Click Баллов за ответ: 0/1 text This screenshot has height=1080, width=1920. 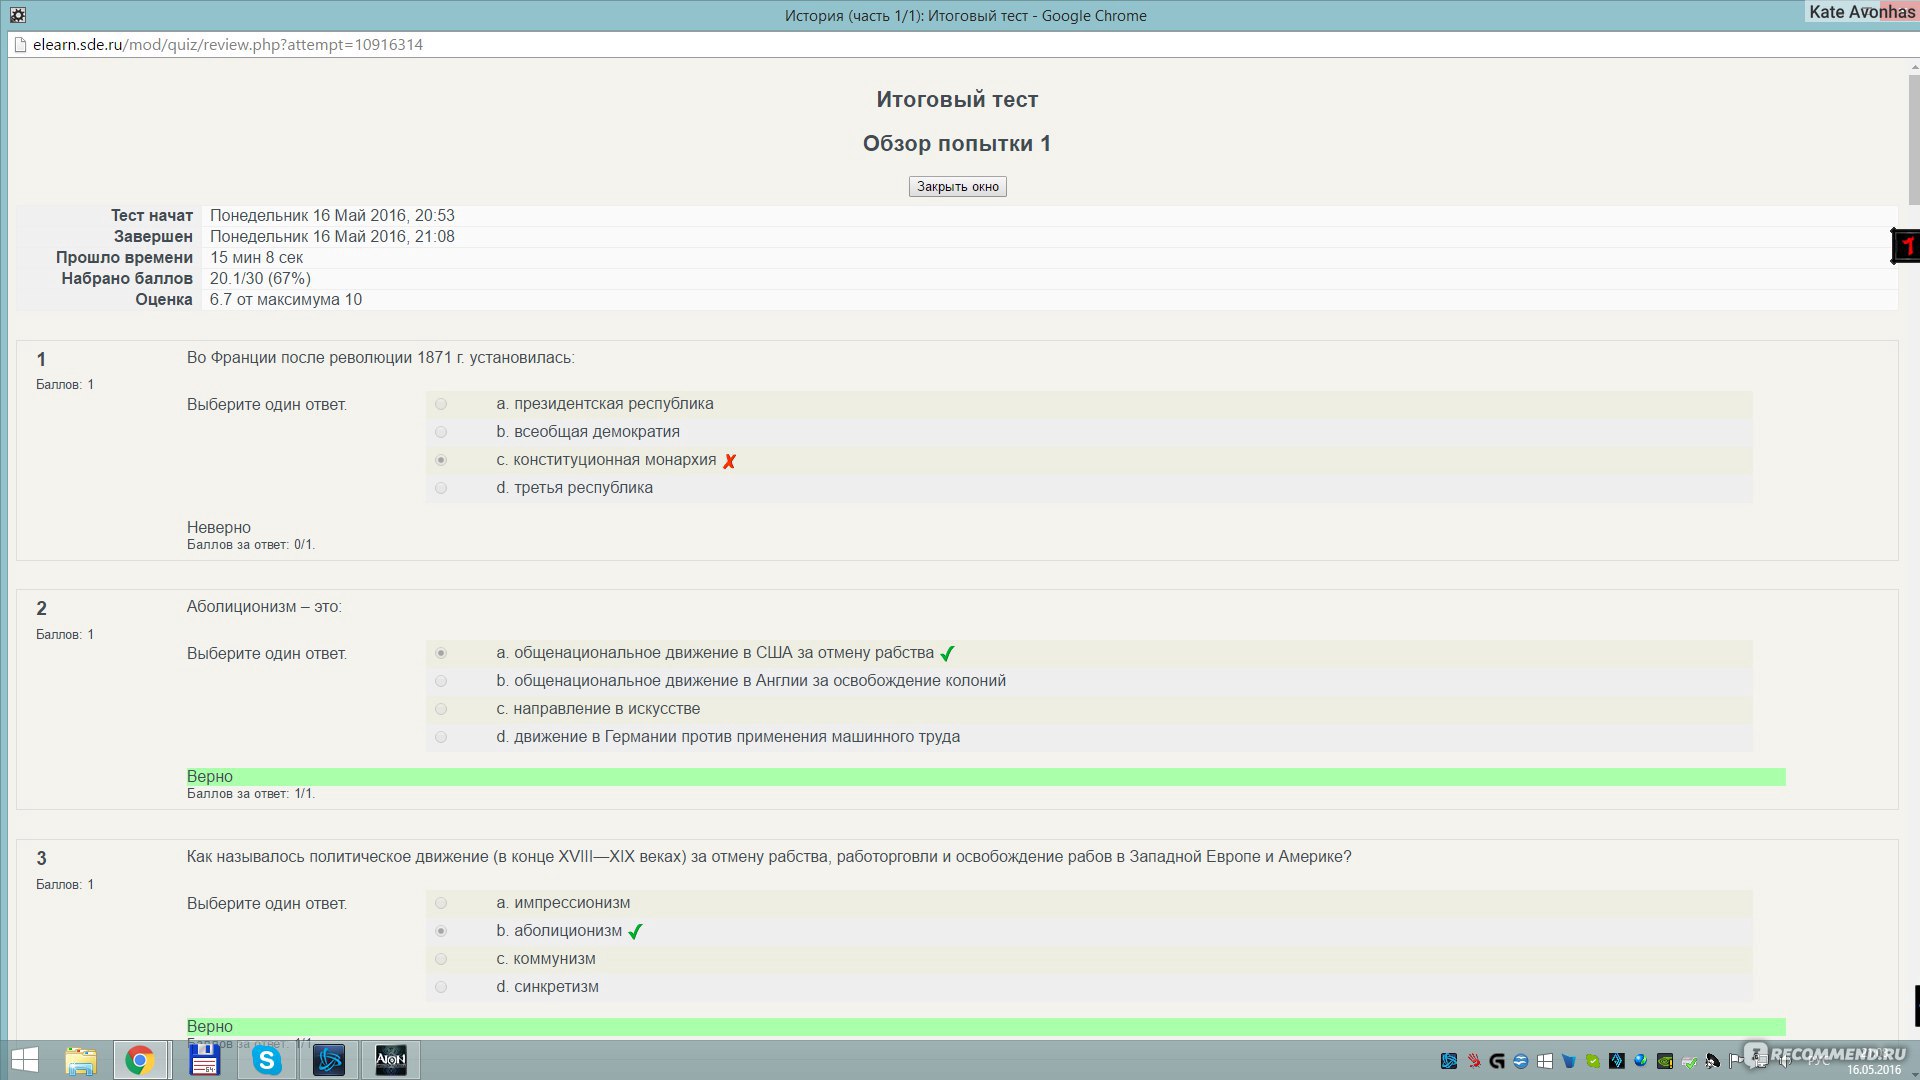click(x=251, y=545)
